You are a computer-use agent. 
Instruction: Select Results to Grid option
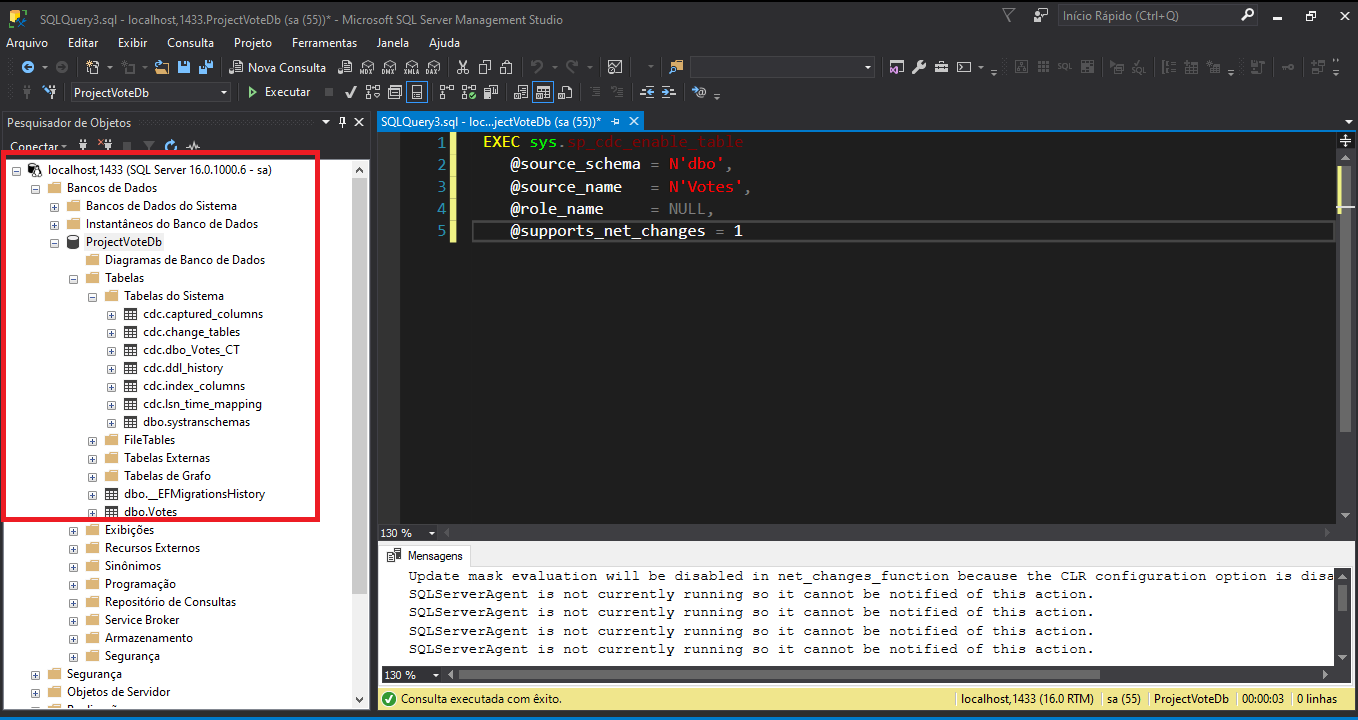(542, 92)
